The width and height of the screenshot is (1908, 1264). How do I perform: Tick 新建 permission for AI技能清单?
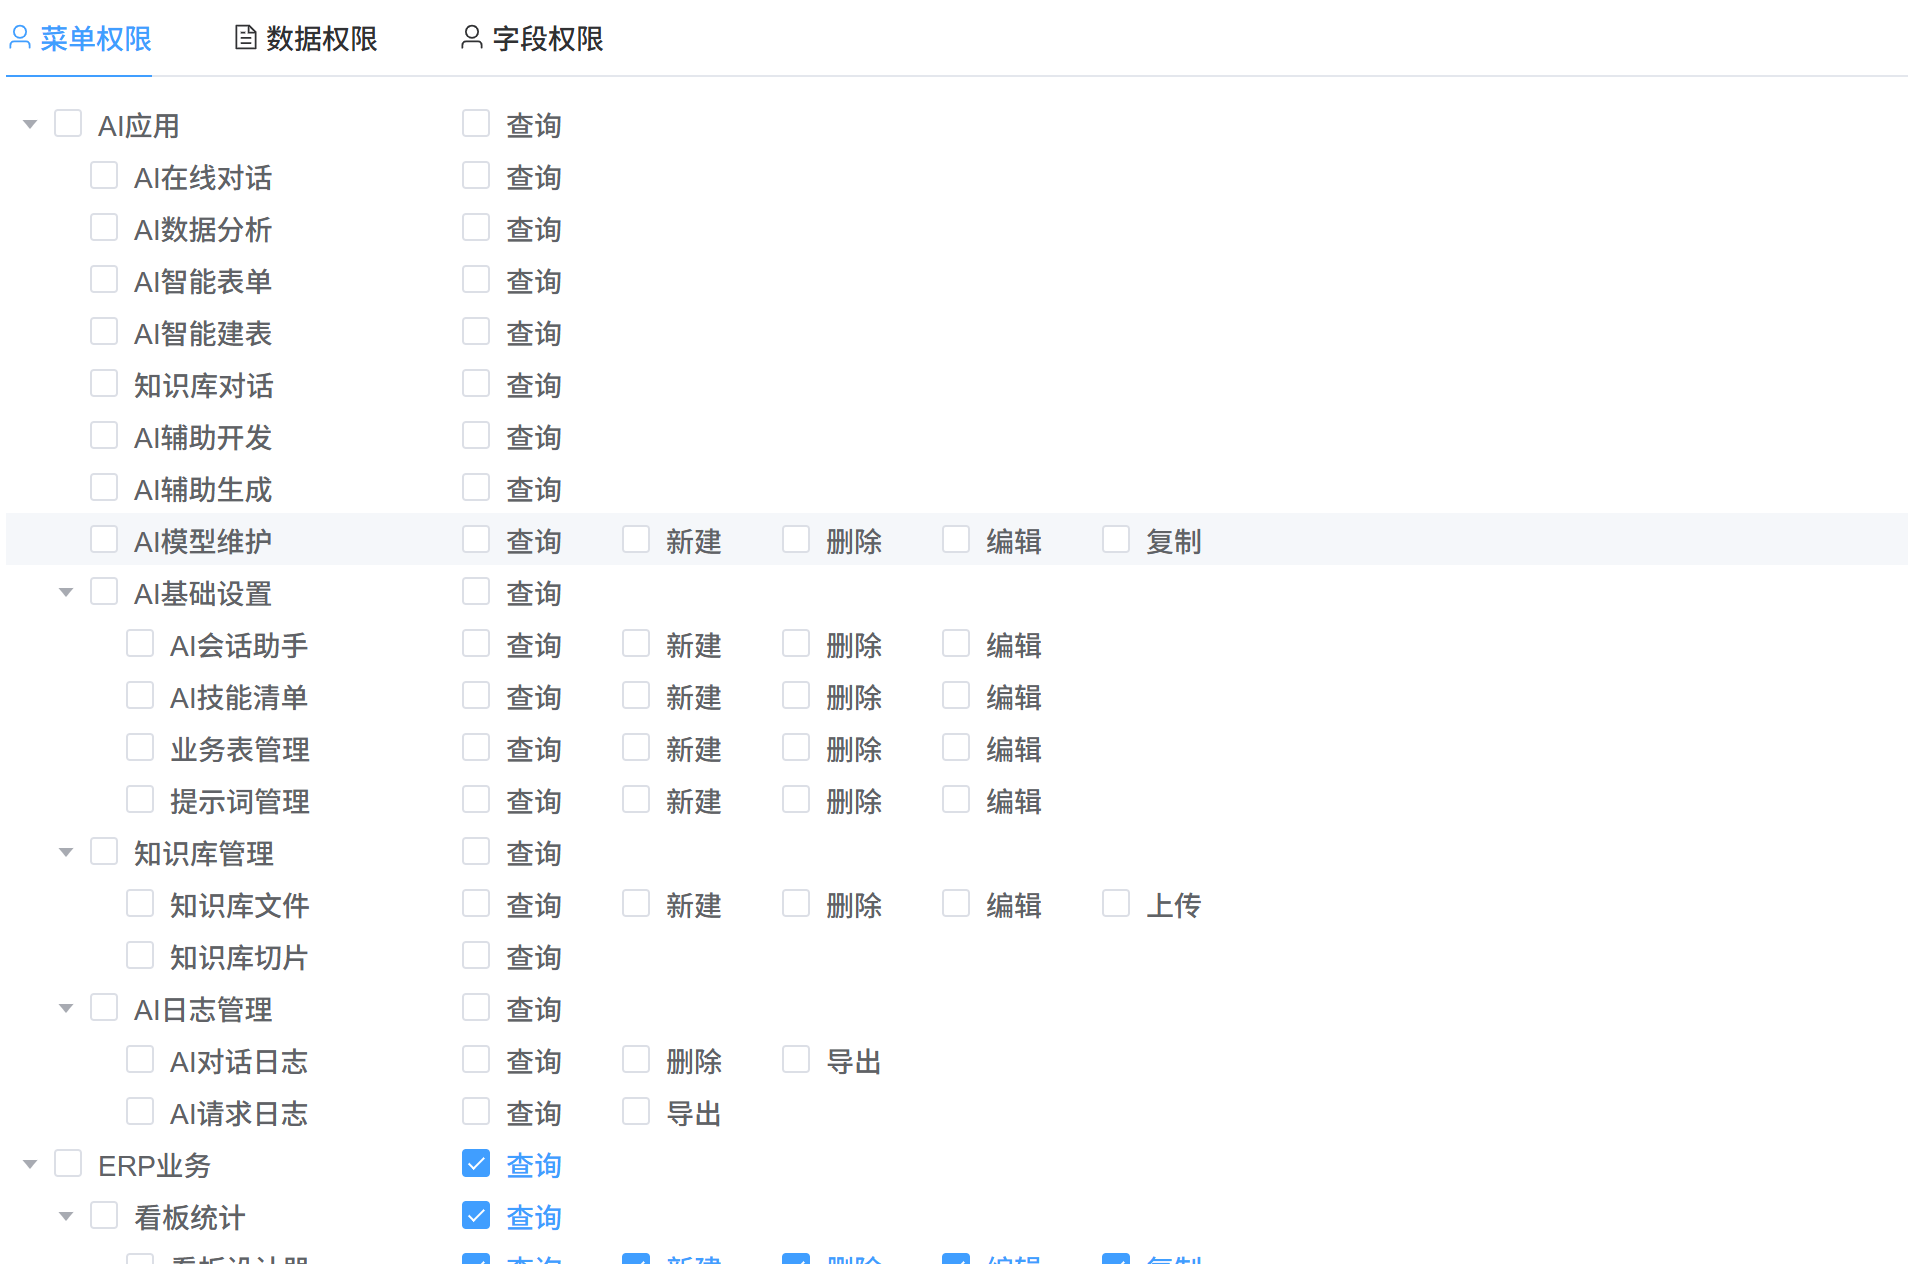pos(636,696)
